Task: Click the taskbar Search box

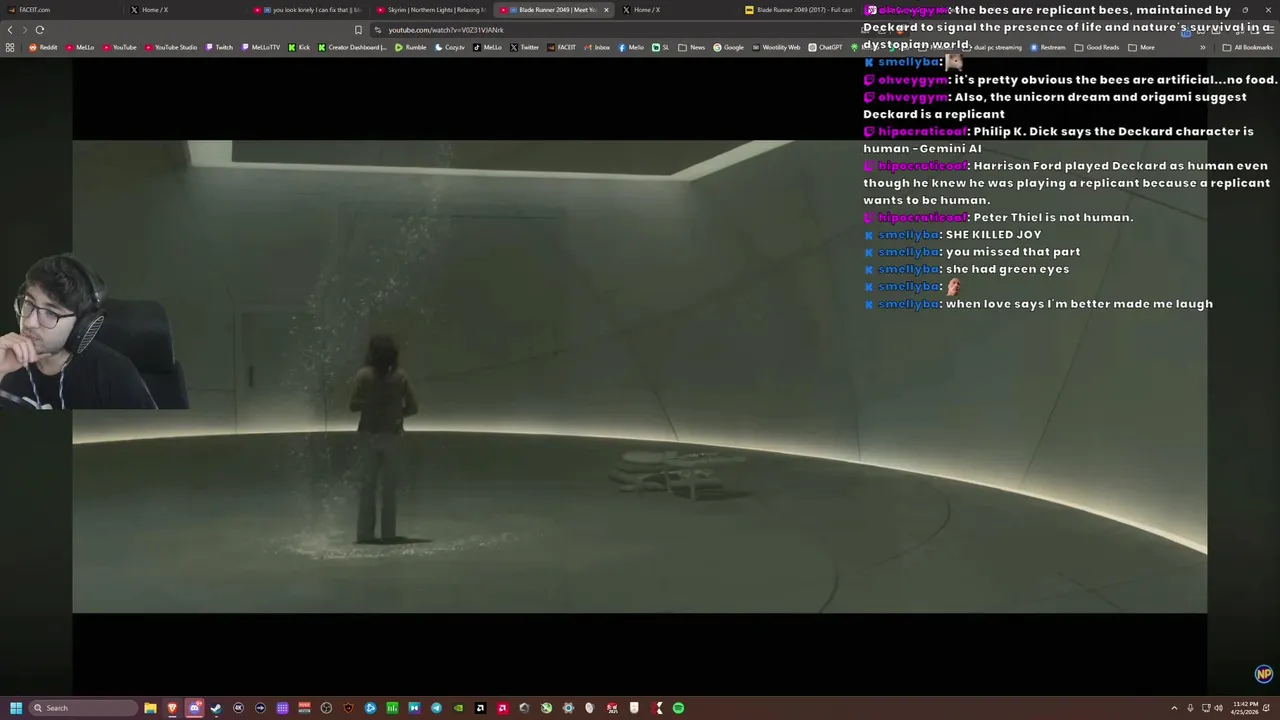Action: [x=84, y=708]
